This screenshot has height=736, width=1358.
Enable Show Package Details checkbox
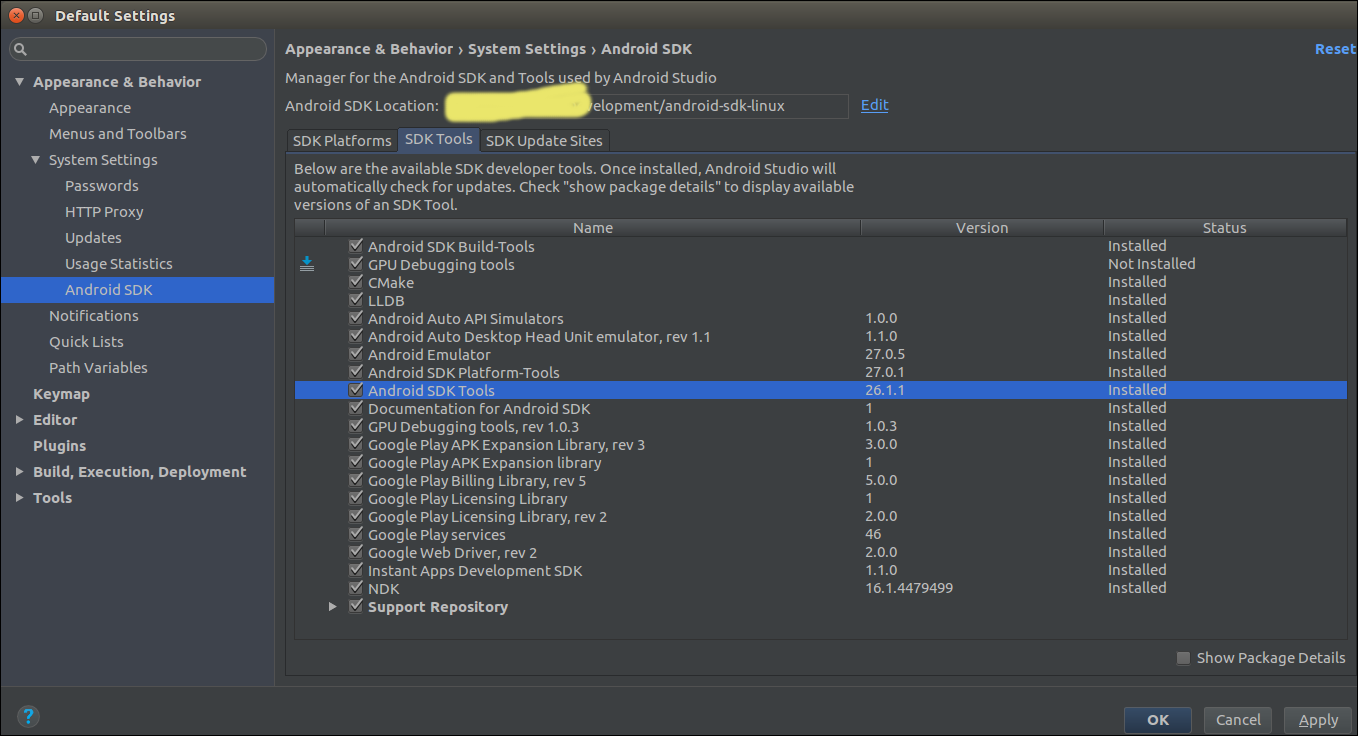(x=1184, y=658)
